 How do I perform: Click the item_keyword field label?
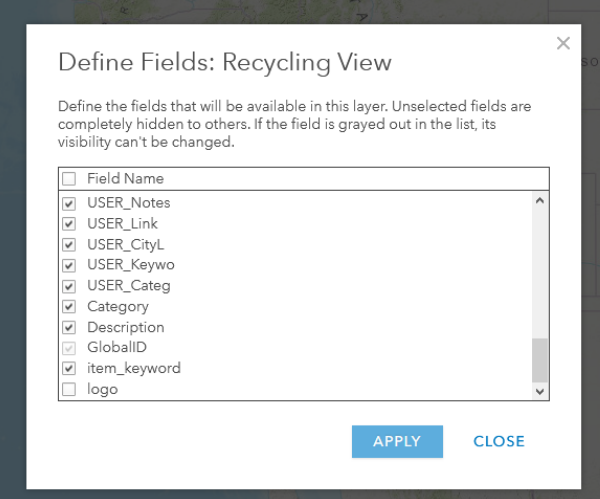133,368
